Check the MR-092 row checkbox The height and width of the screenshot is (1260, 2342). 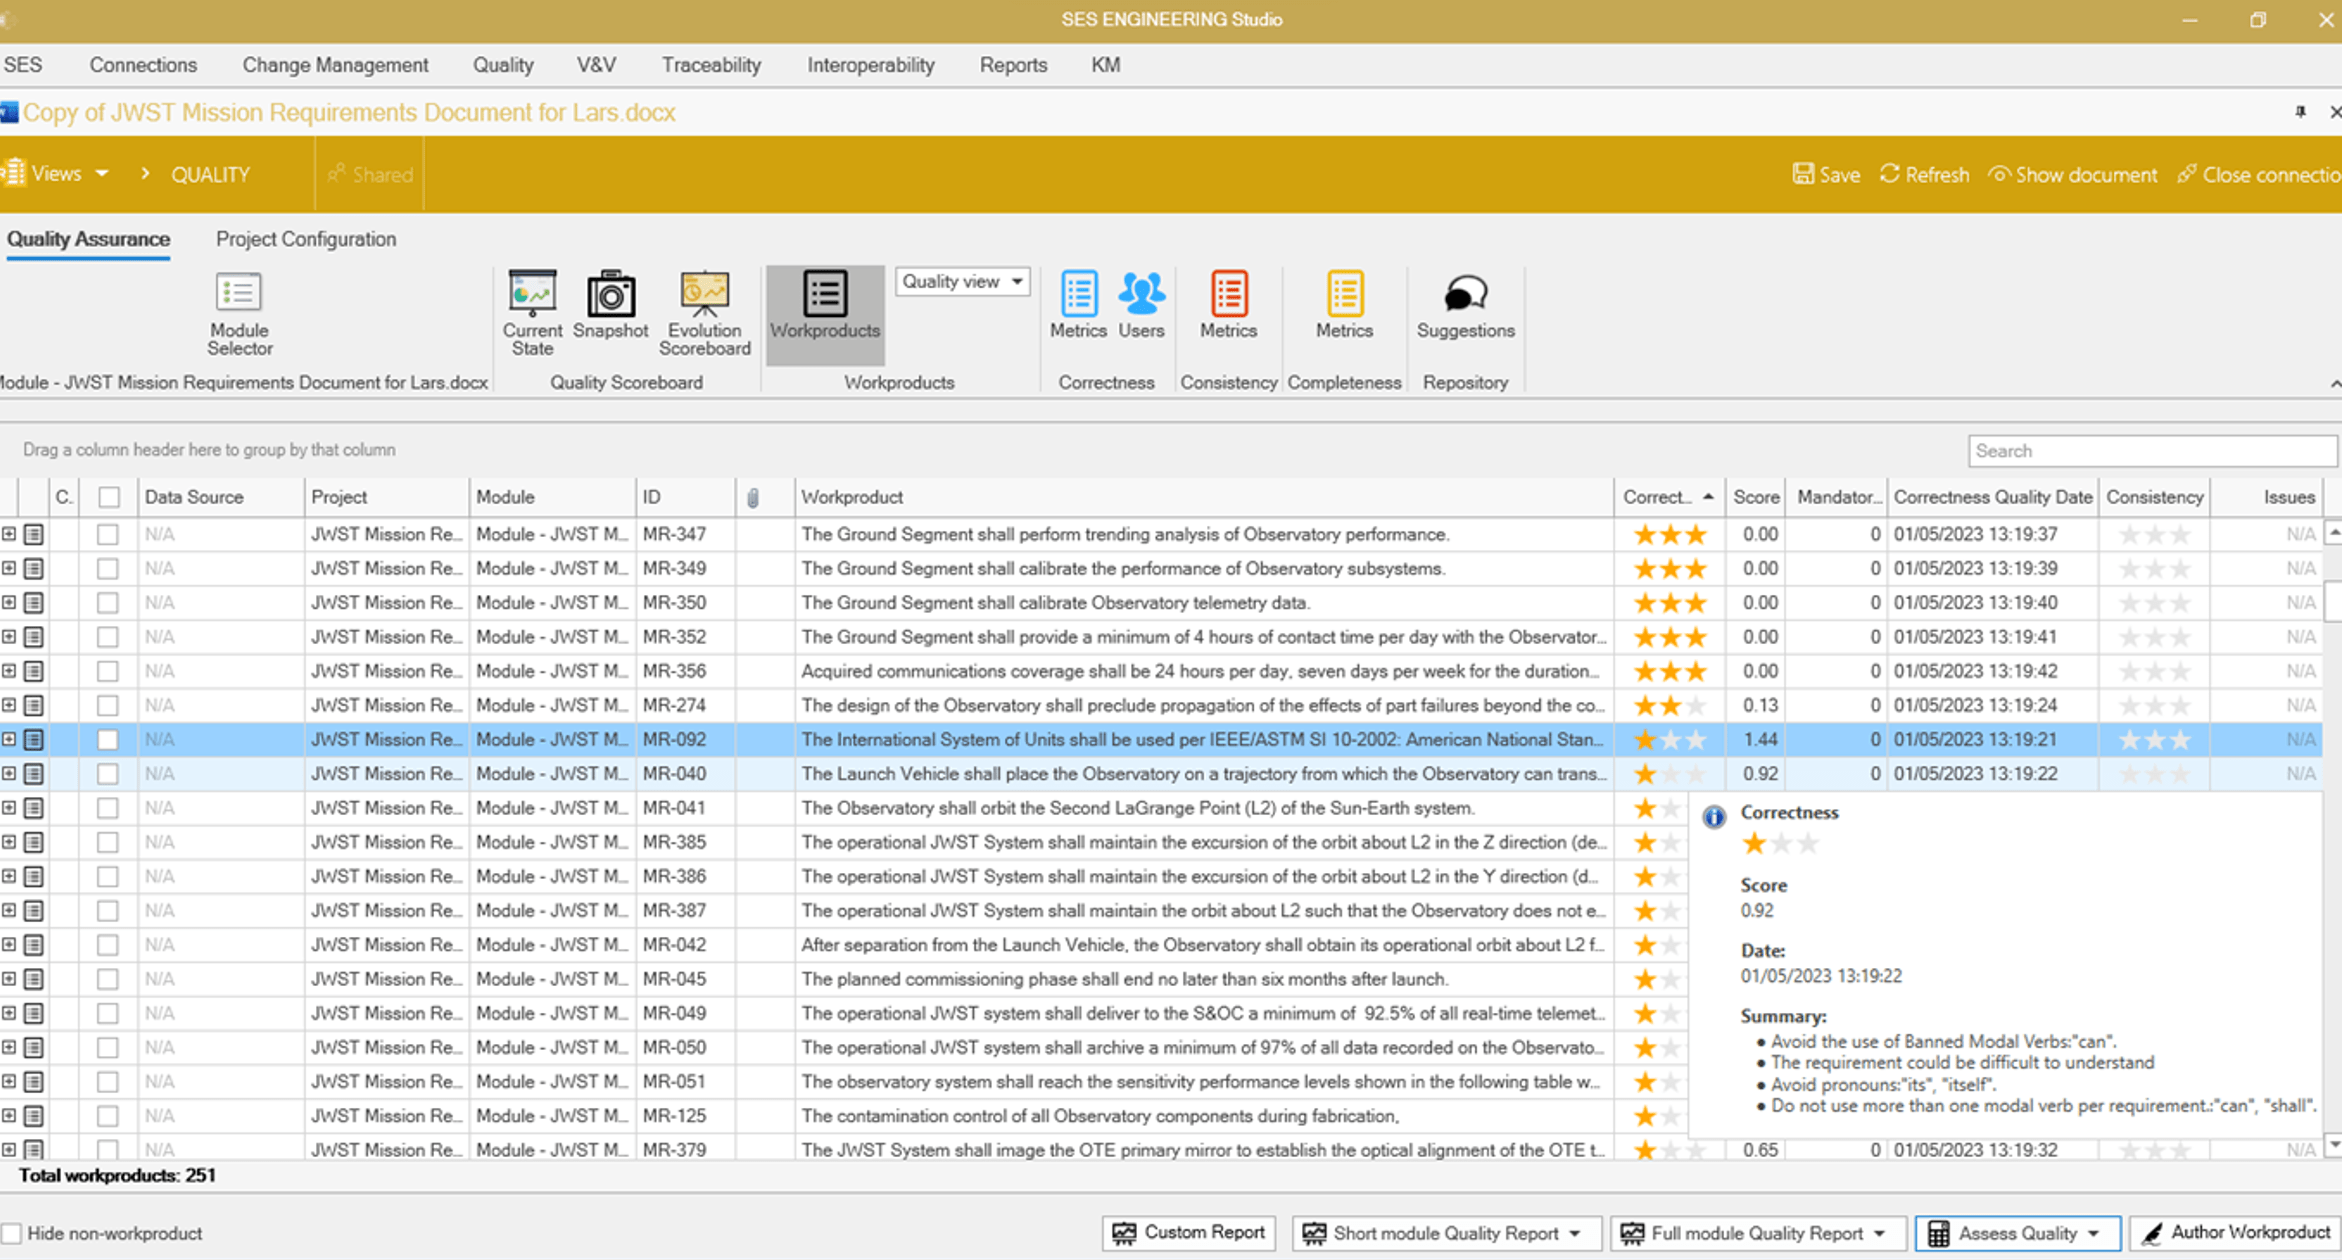tap(107, 740)
